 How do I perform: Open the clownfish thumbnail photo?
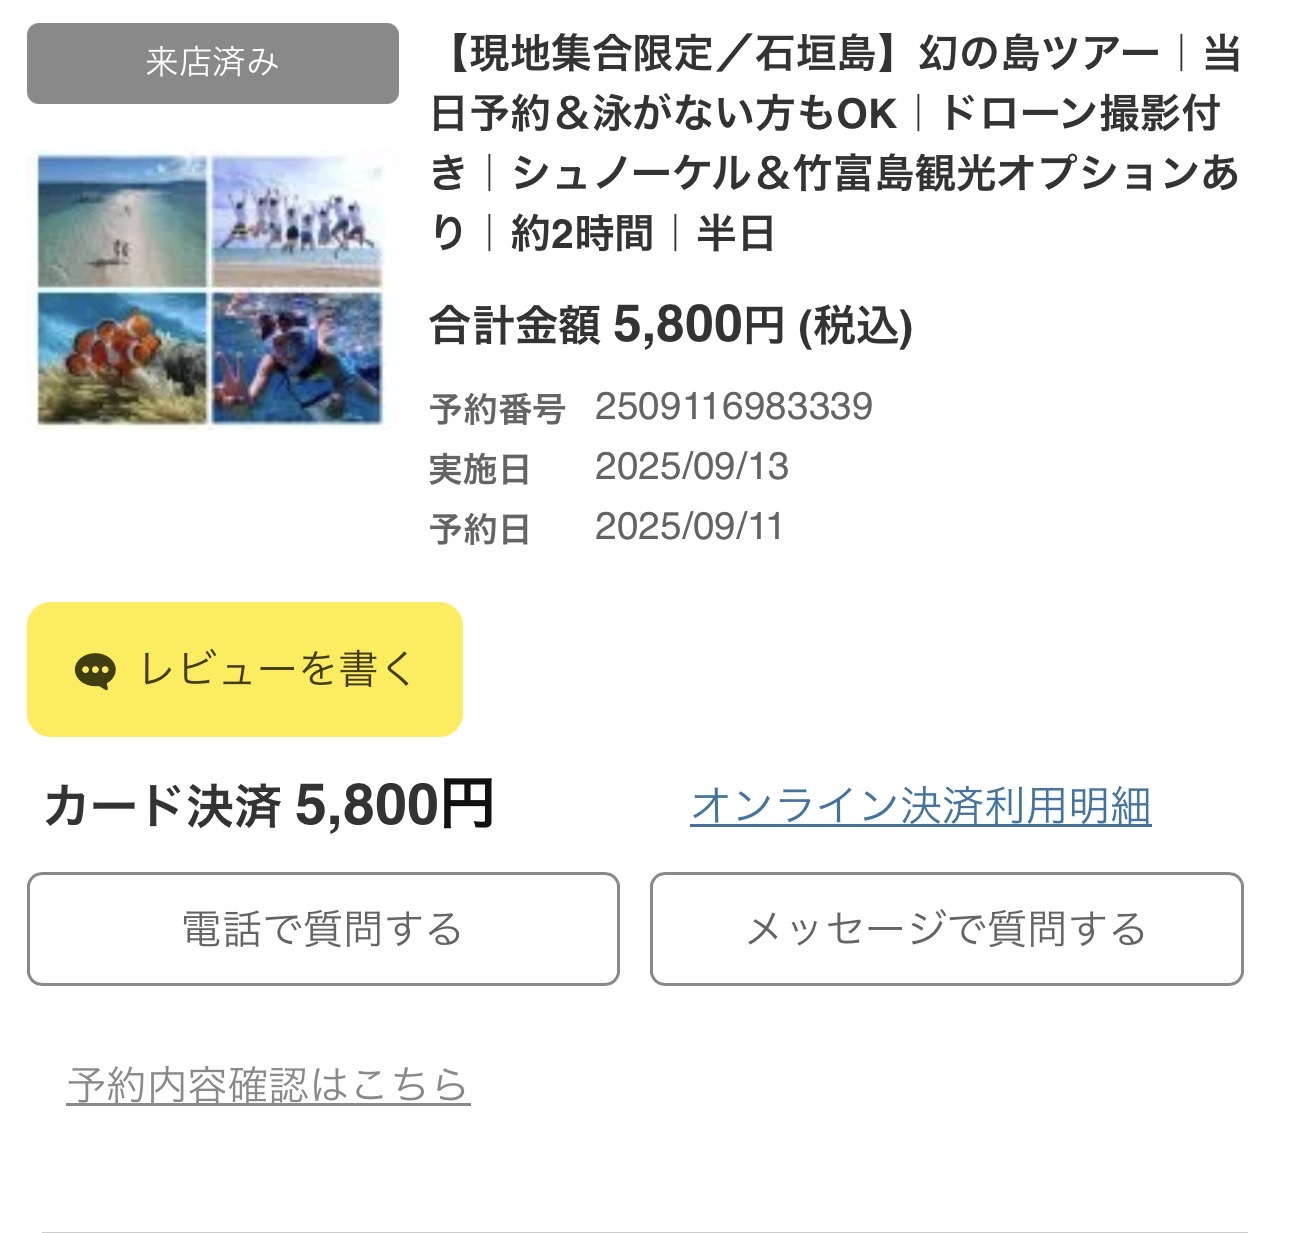pyautogui.click(x=122, y=357)
